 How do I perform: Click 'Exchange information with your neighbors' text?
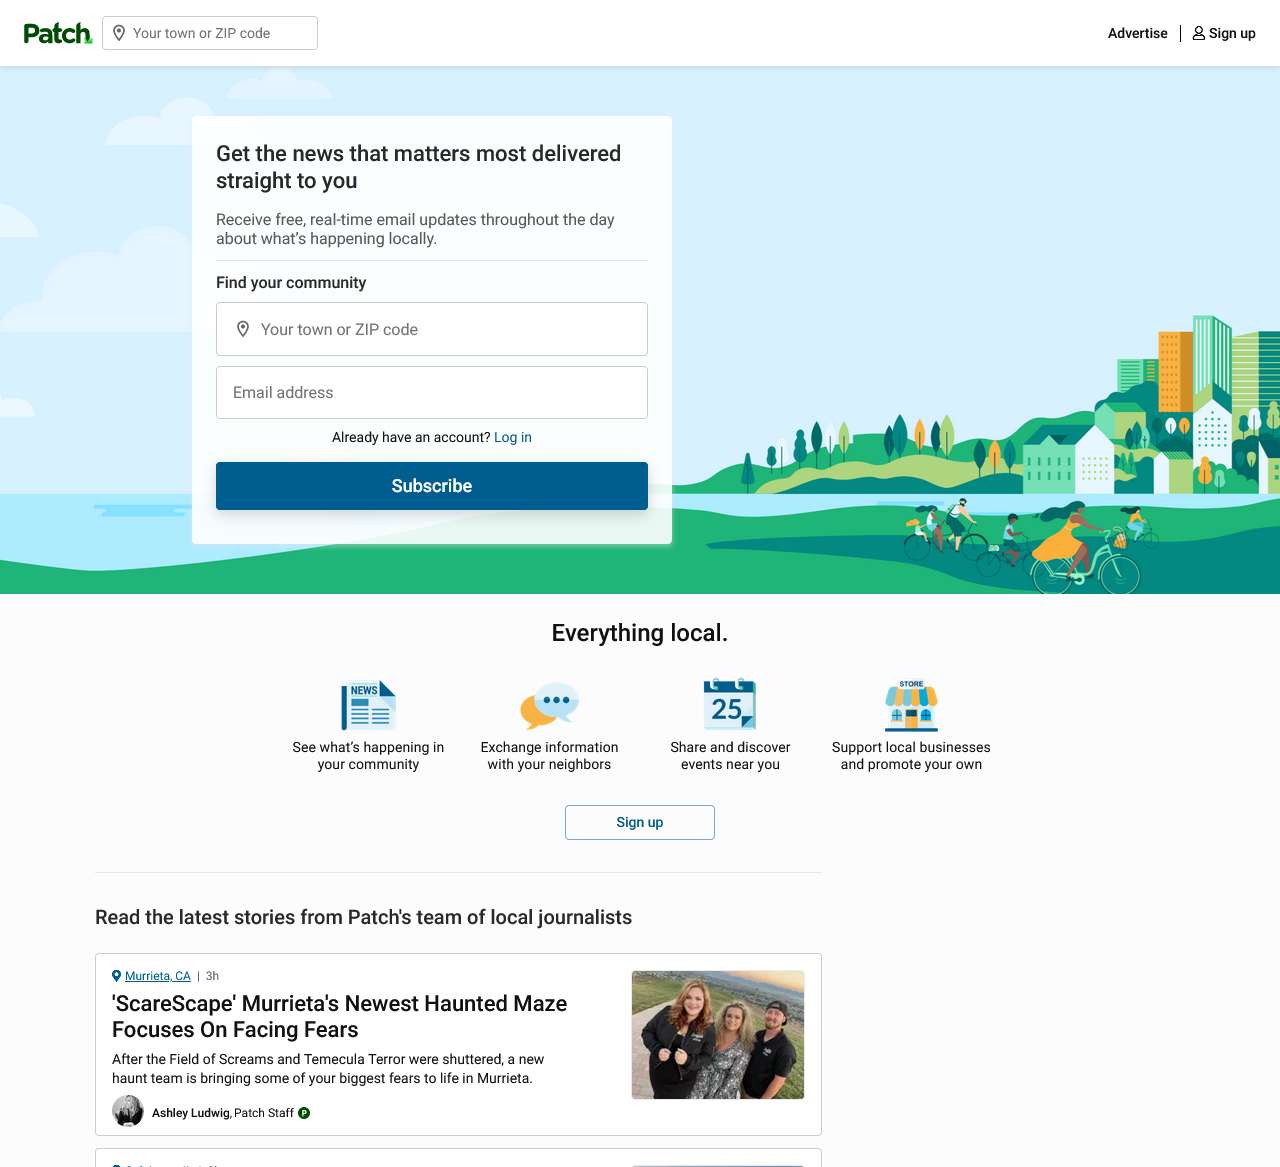(549, 756)
